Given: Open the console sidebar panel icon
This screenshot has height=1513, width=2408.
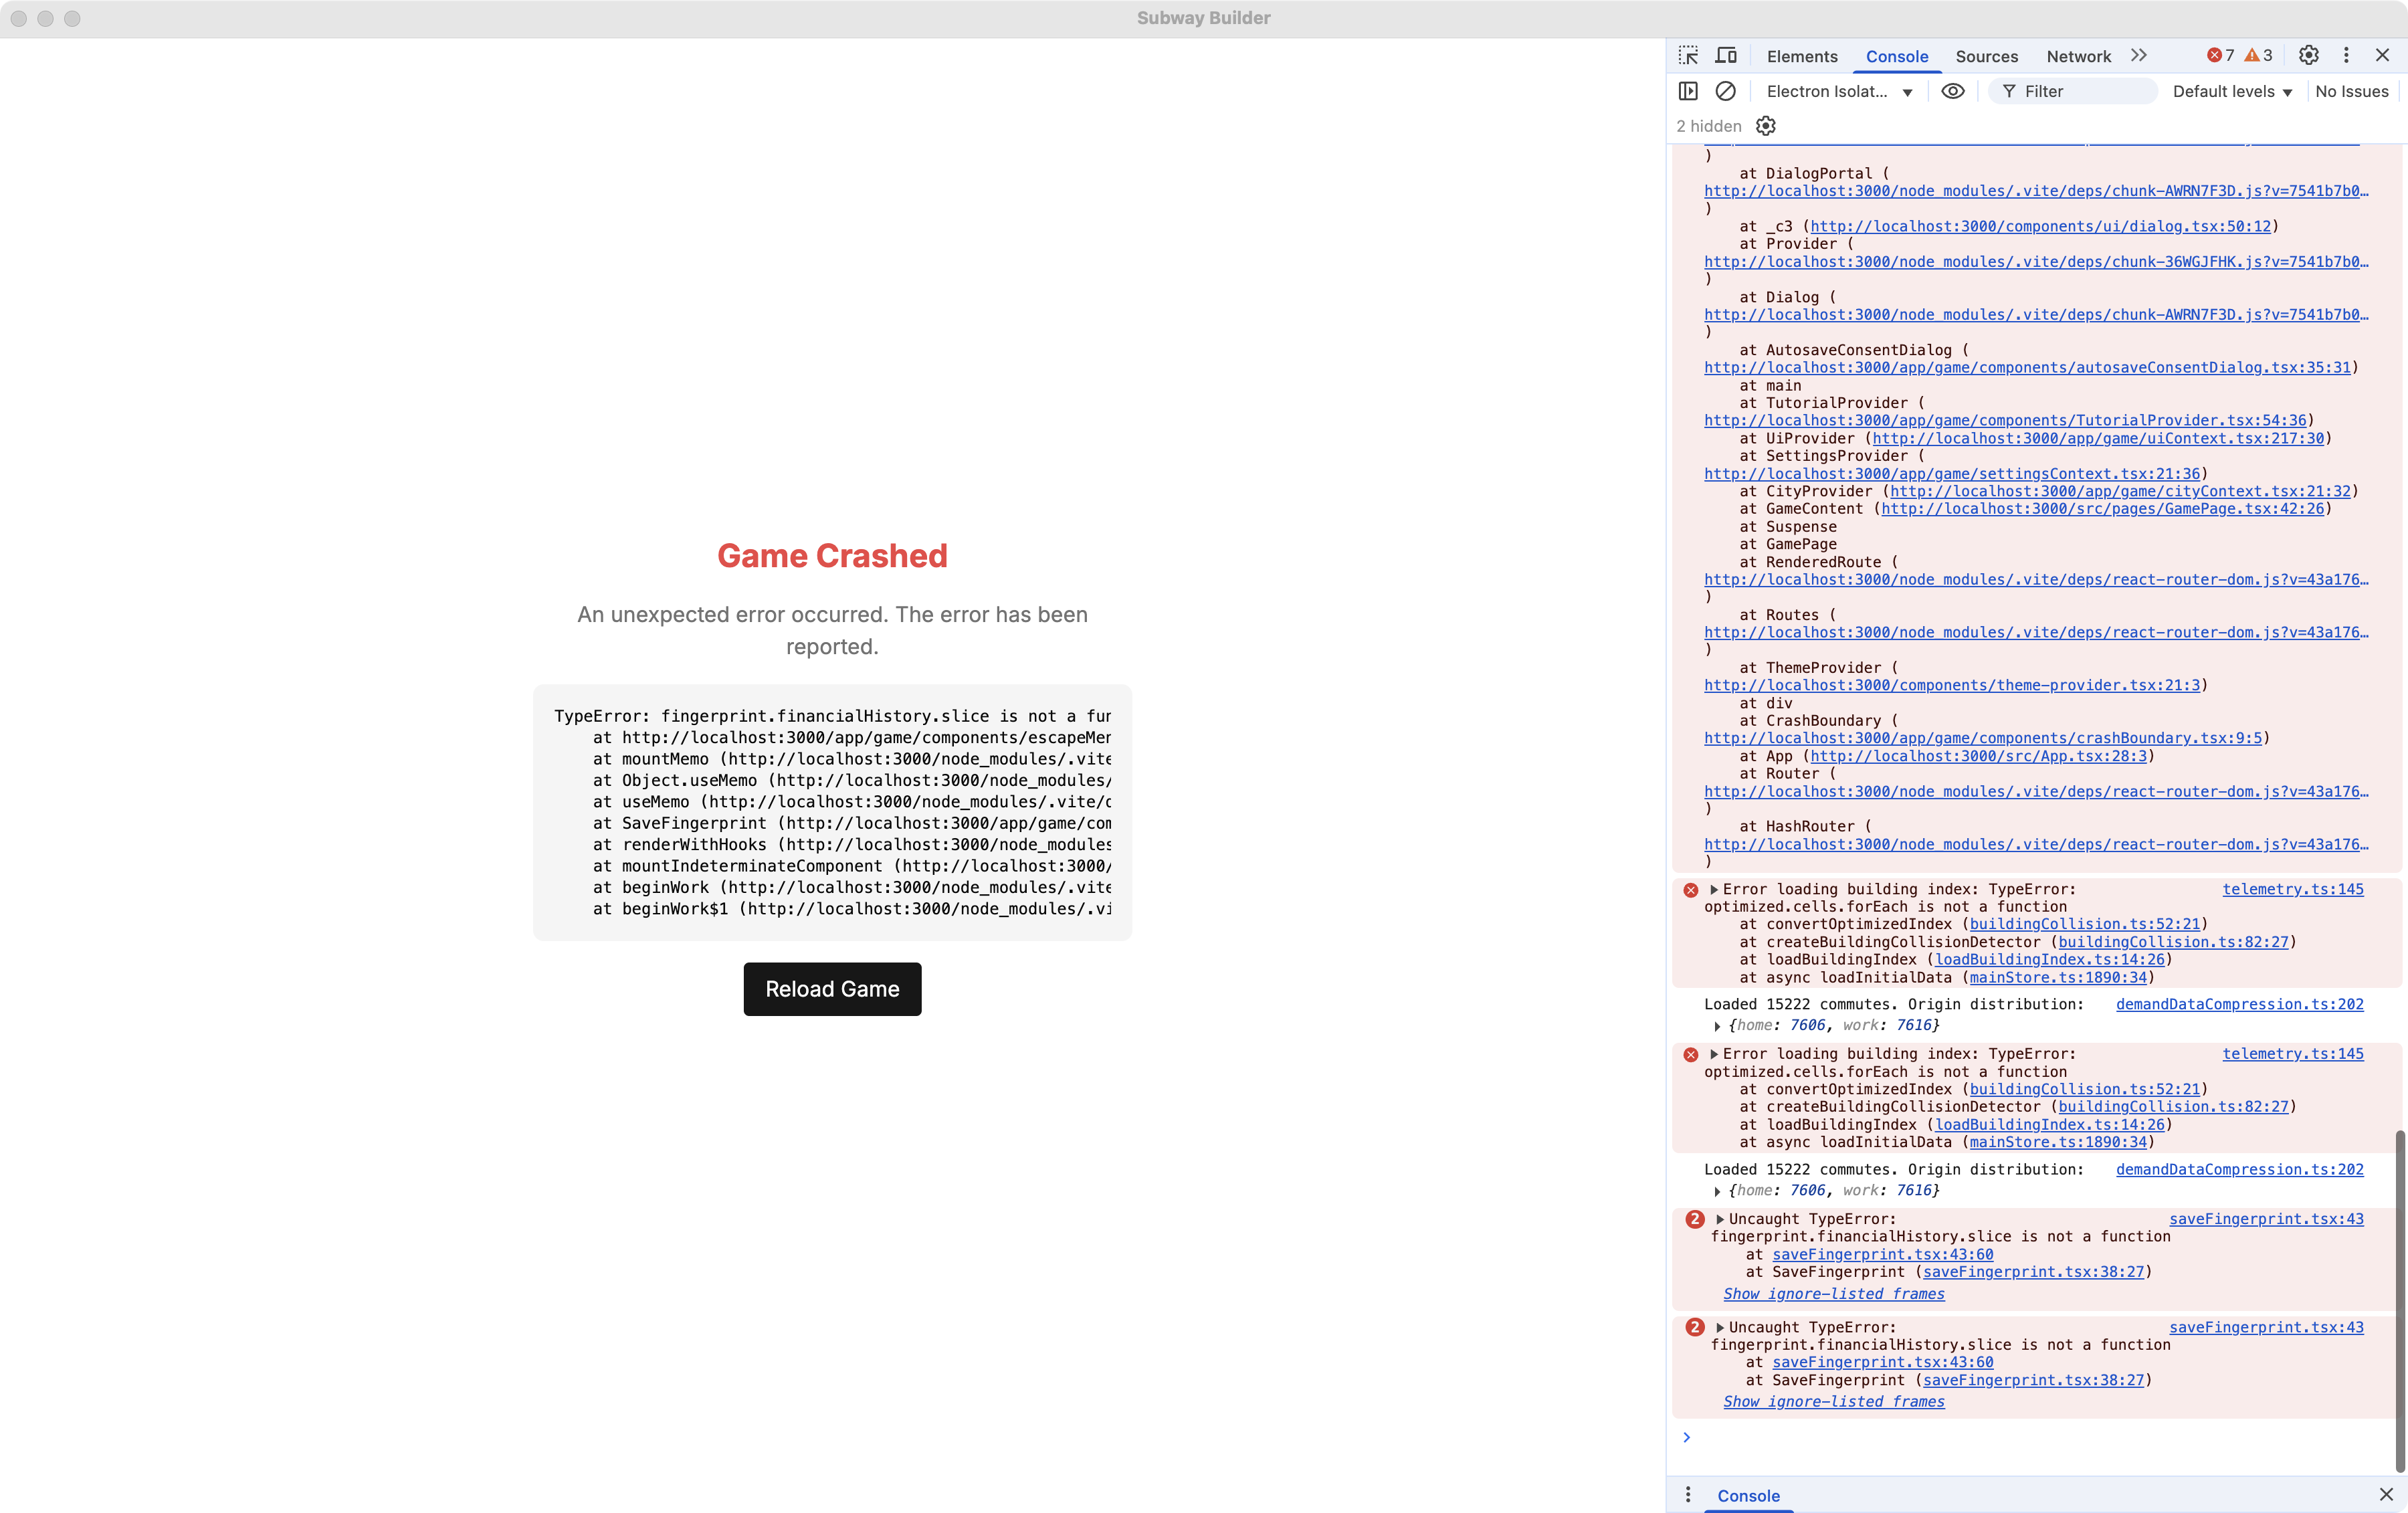Looking at the screenshot, I should (x=1688, y=91).
